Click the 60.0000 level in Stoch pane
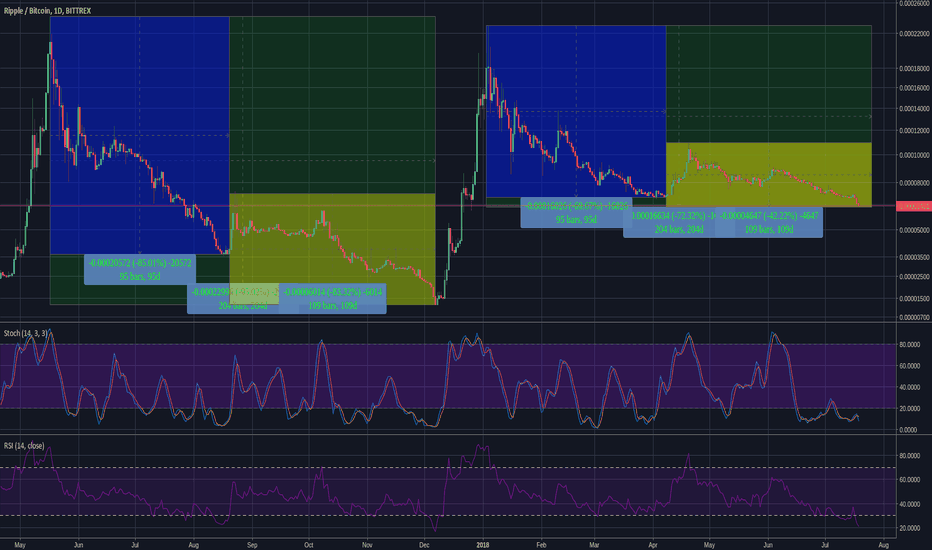The height and width of the screenshot is (550, 932). tap(910, 366)
